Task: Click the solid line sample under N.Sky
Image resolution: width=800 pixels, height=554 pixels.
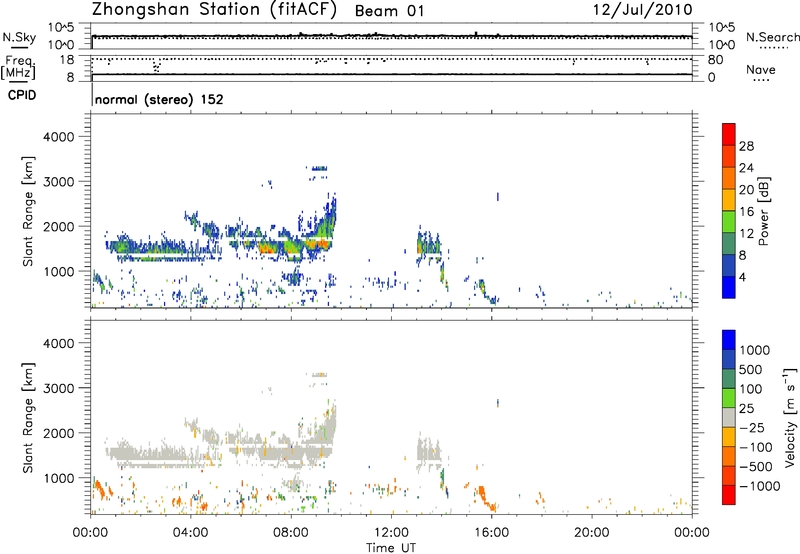Action: click(19, 47)
